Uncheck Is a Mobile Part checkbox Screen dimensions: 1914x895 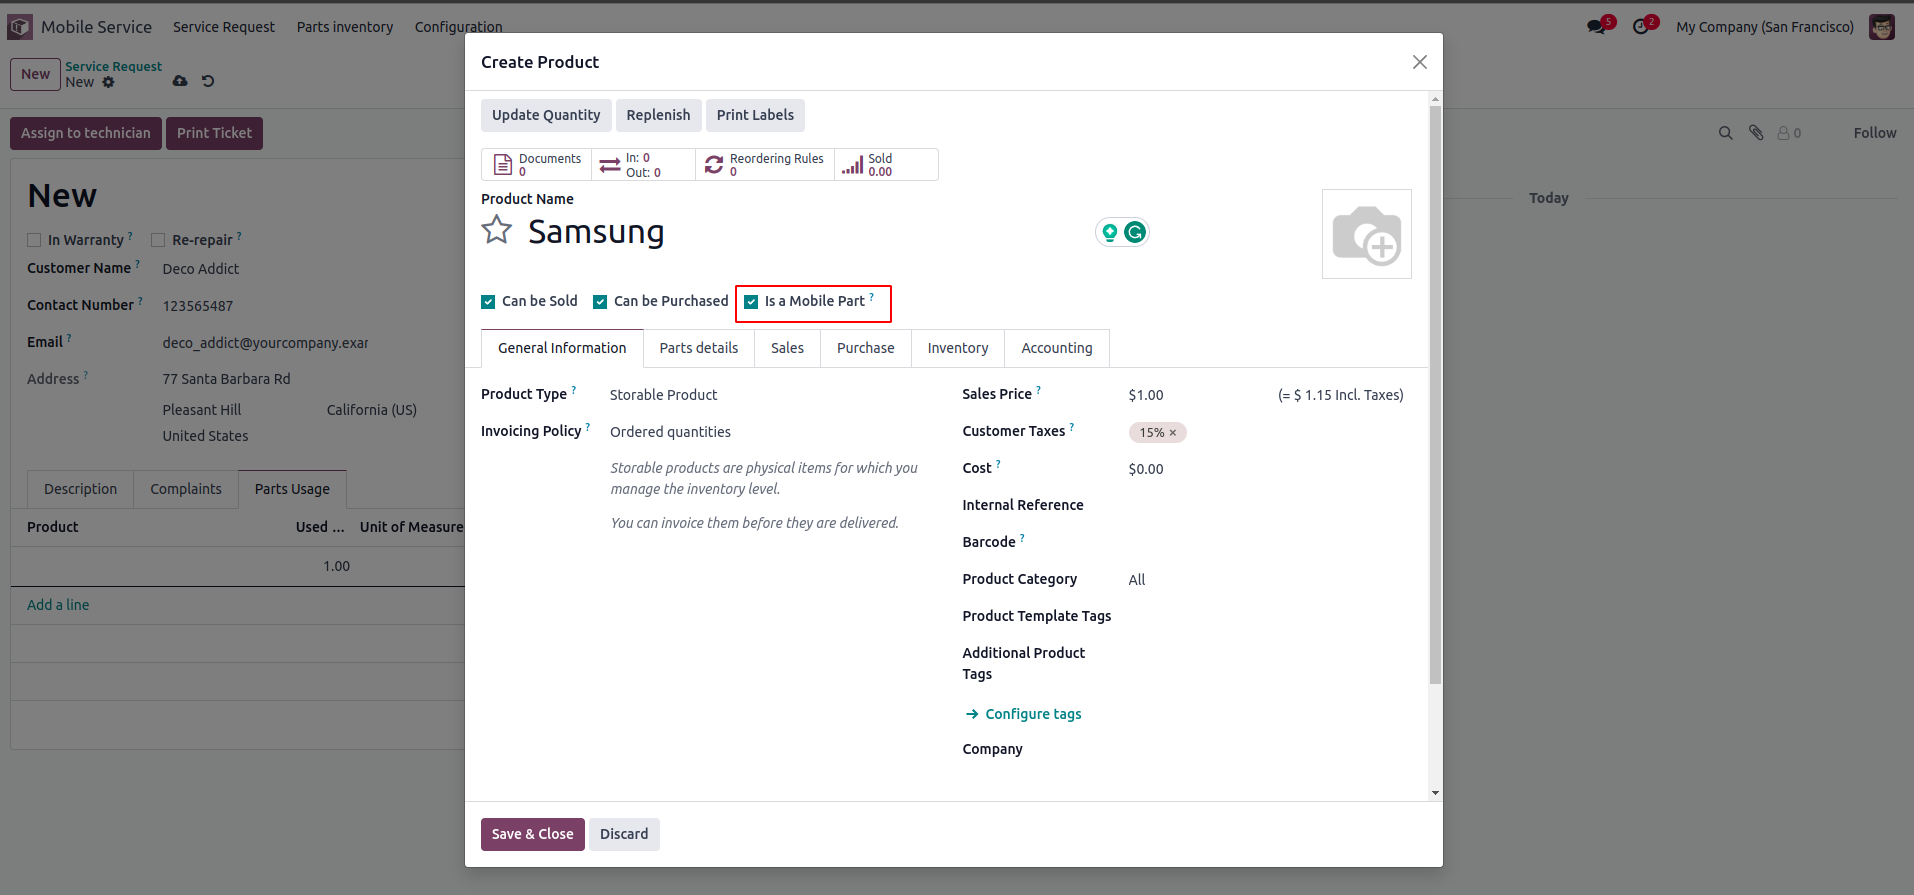[751, 302]
